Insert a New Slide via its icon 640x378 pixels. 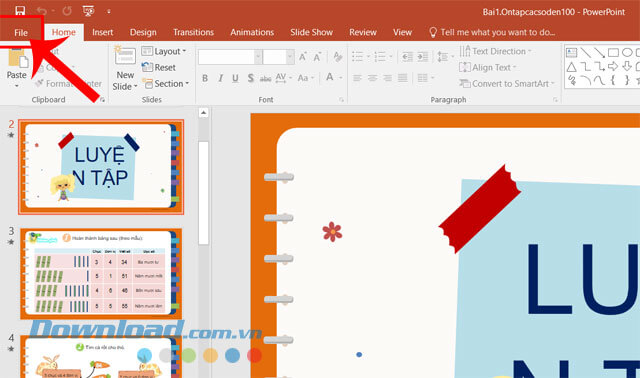point(125,56)
